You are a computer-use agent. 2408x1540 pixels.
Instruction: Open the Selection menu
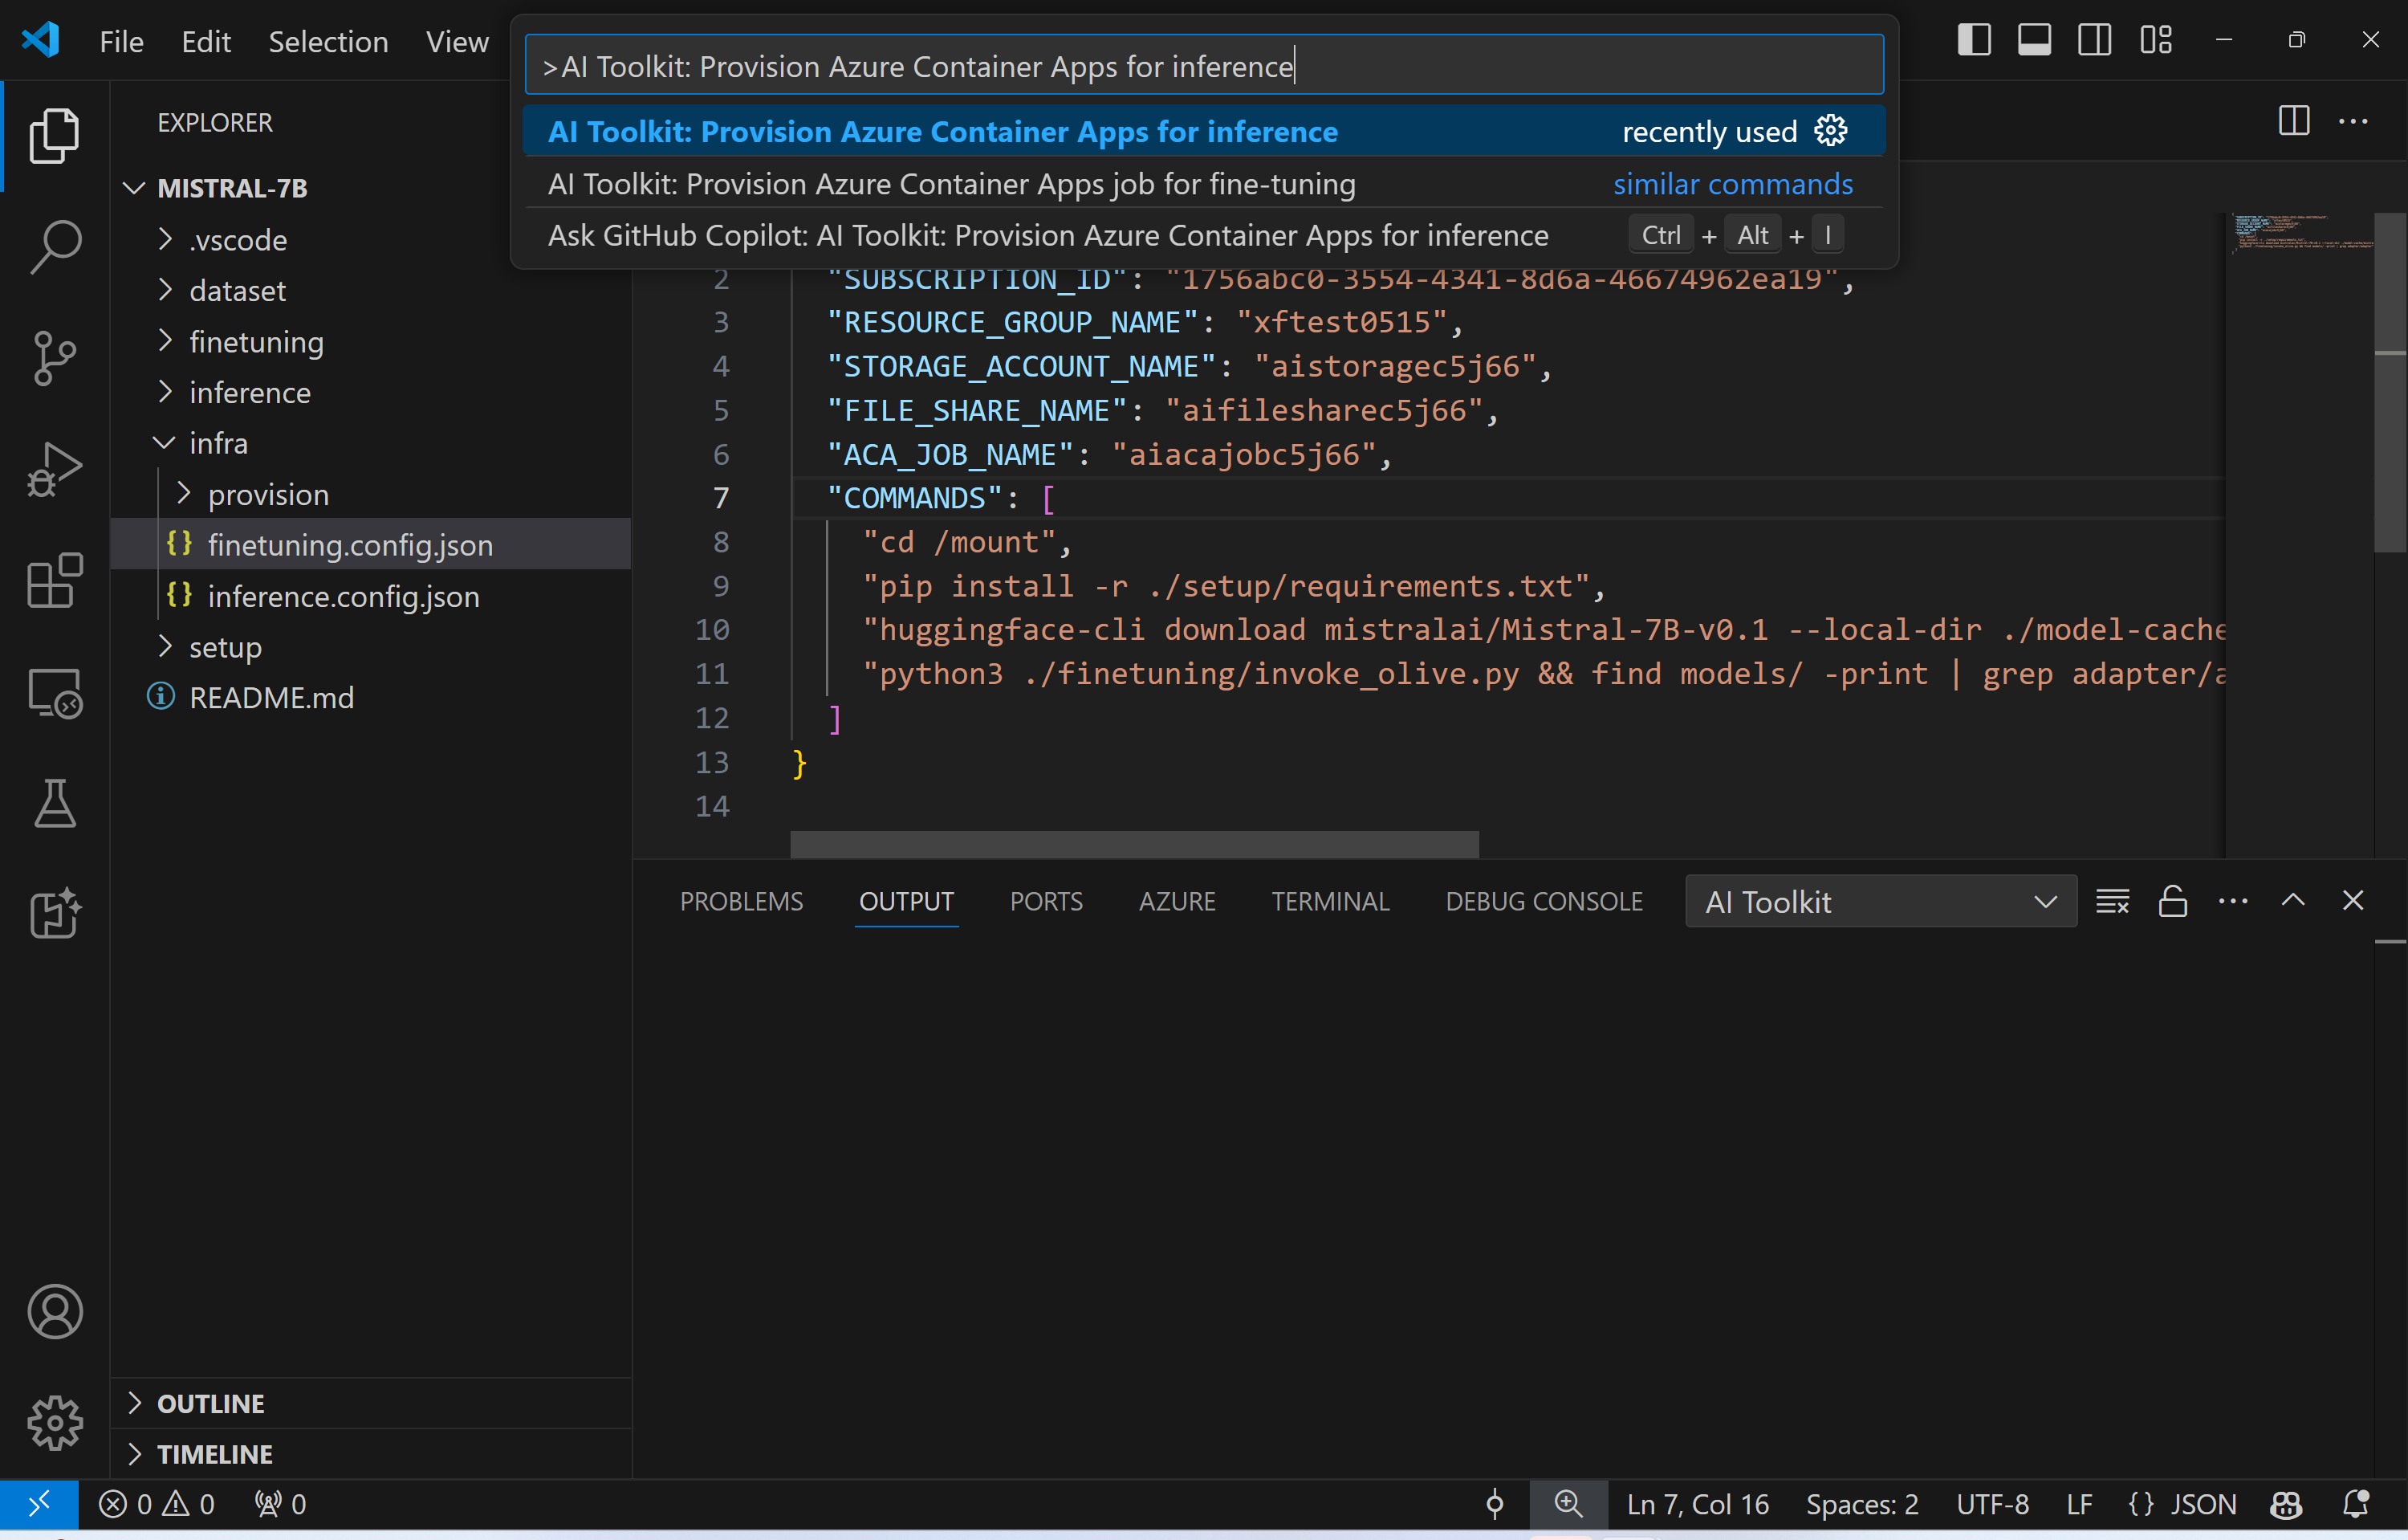(328, 42)
